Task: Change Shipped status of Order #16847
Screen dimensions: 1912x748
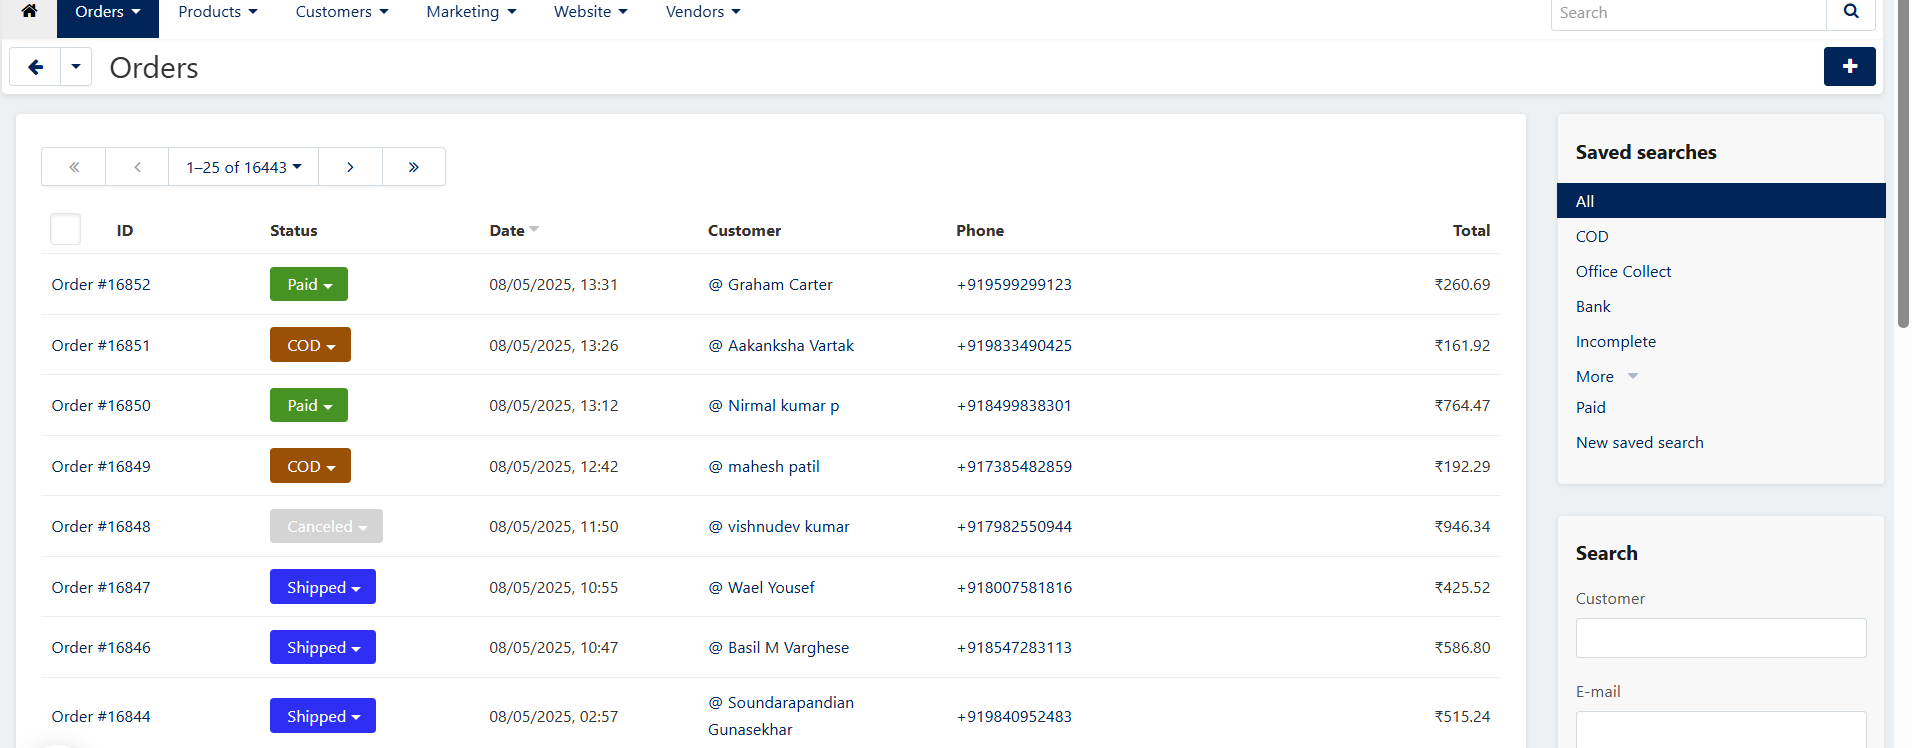Action: (323, 587)
